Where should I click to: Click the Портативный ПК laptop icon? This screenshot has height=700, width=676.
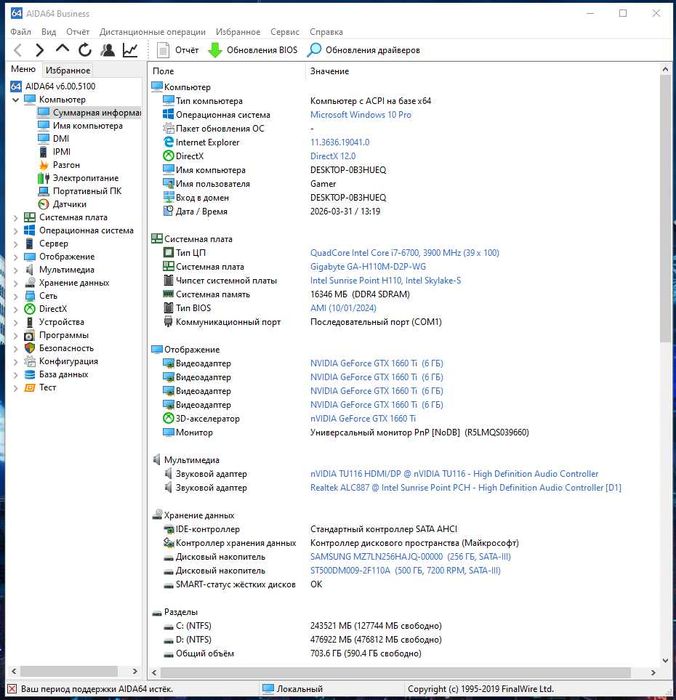(44, 191)
